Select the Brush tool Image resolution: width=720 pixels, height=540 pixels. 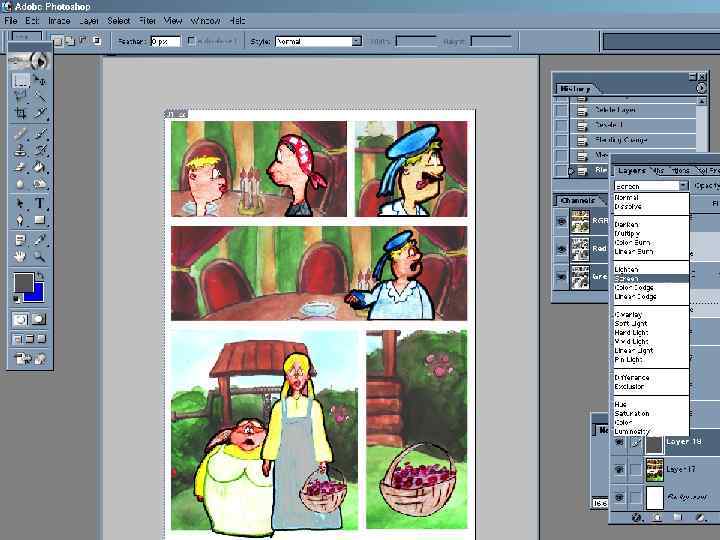40,134
